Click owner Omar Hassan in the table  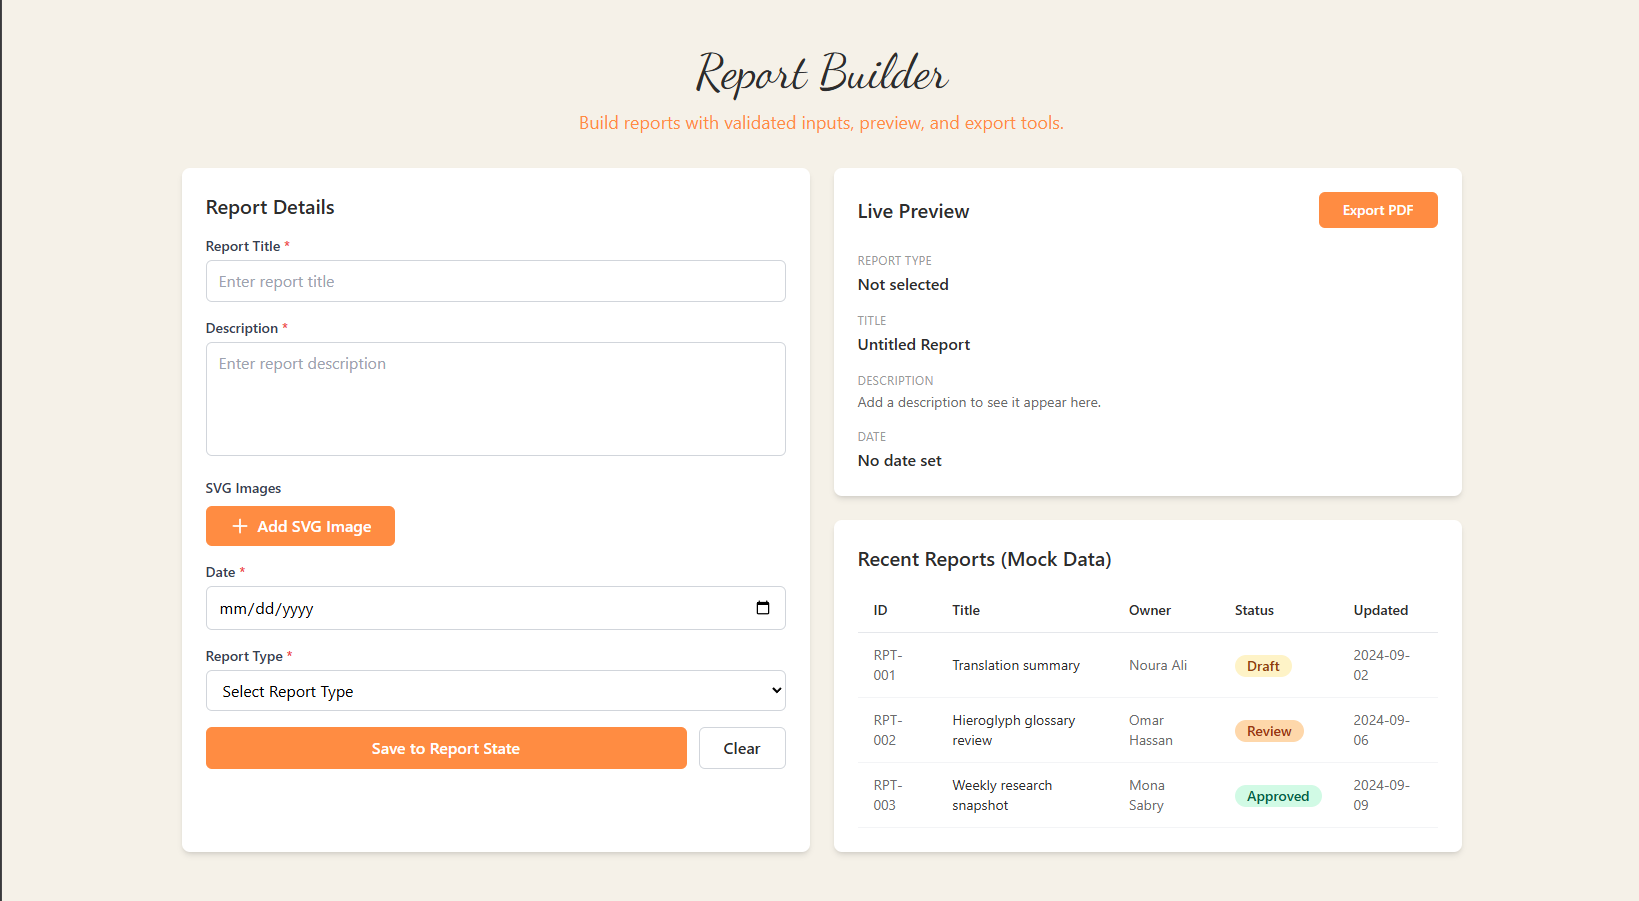click(1151, 730)
